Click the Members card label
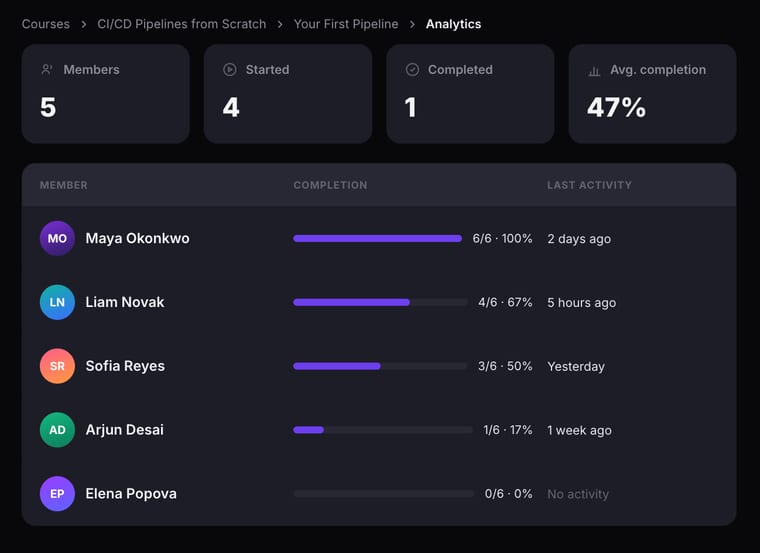The height and width of the screenshot is (553, 760). [x=92, y=70]
